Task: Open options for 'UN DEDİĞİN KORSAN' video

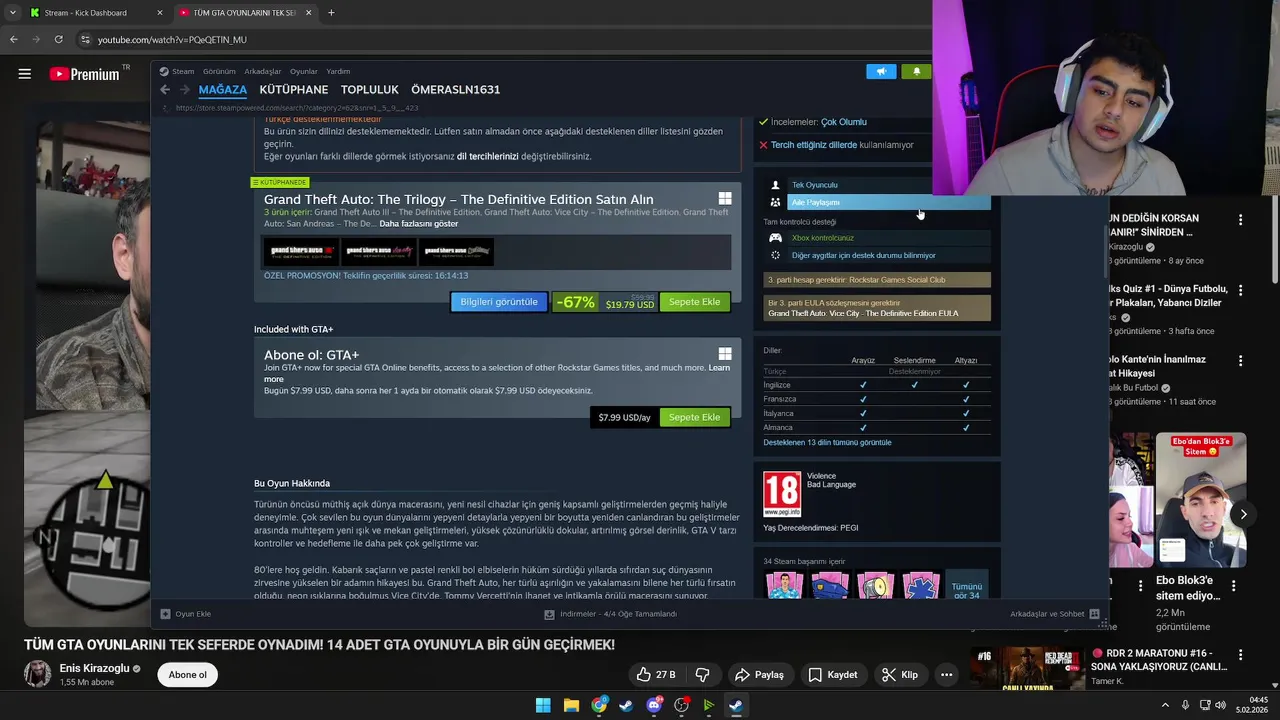Action: [x=1241, y=220]
